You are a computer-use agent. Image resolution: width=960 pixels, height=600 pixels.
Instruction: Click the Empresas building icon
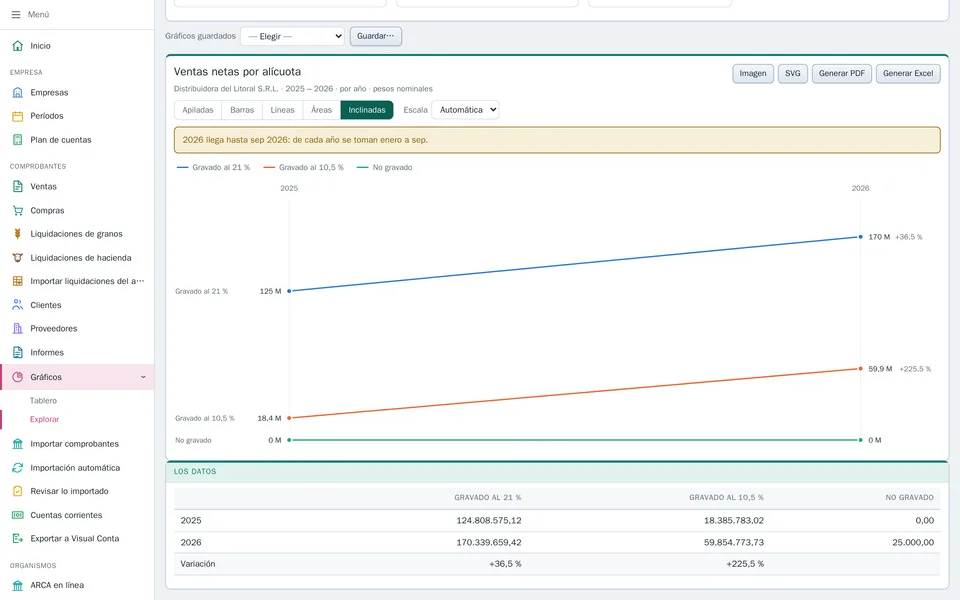pyautogui.click(x=18, y=92)
